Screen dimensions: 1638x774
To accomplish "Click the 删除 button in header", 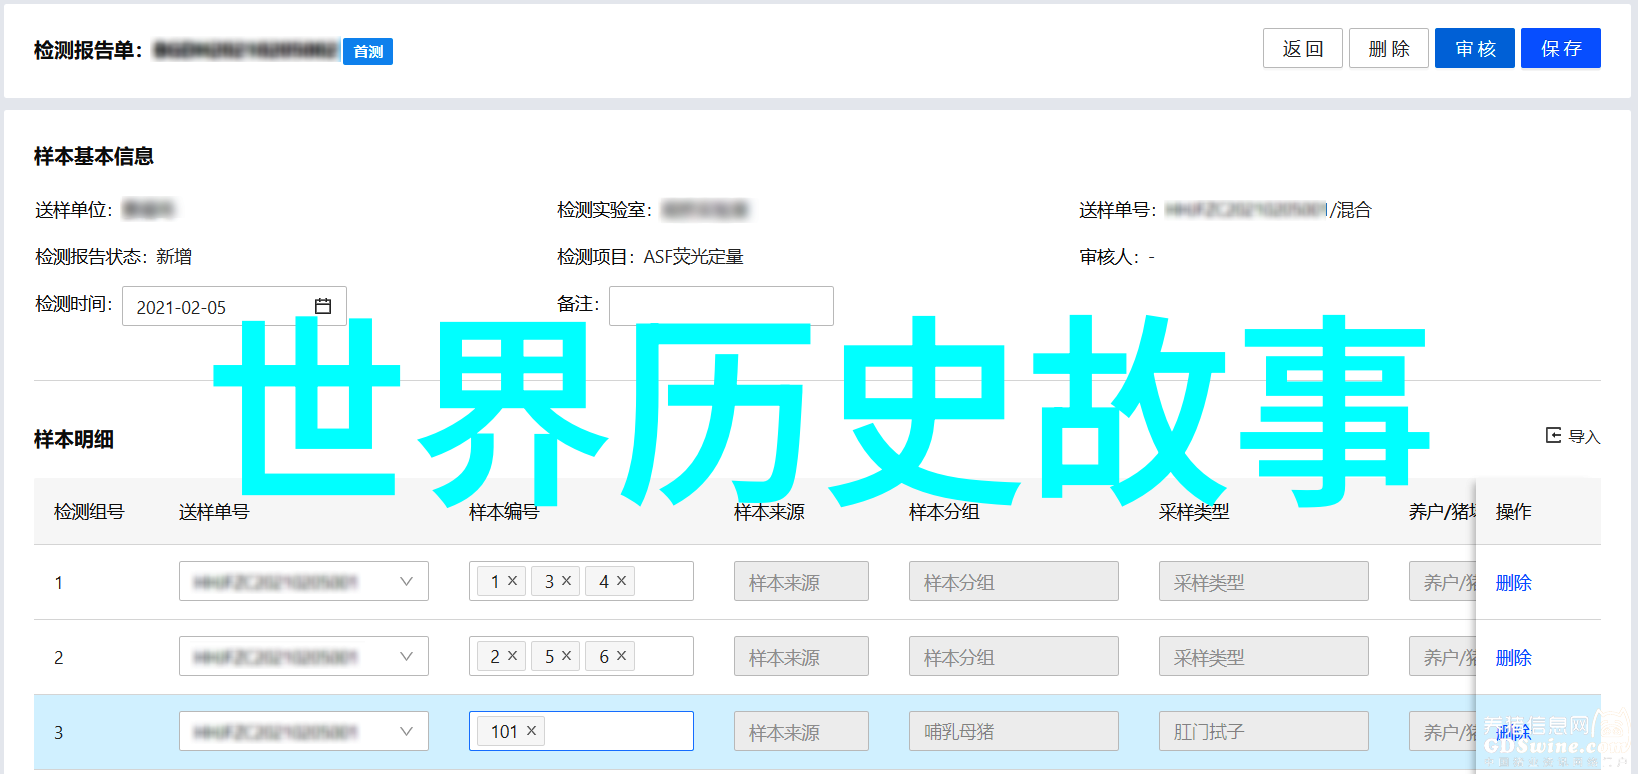I will [x=1388, y=48].
